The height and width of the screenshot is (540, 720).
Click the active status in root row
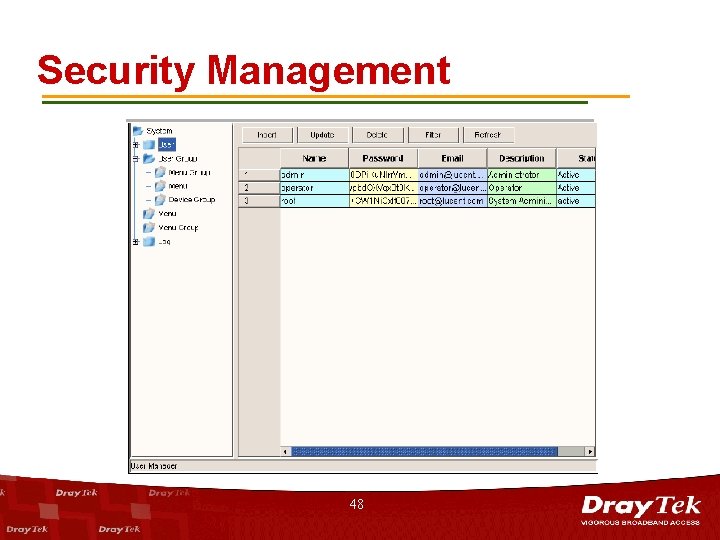coord(576,201)
